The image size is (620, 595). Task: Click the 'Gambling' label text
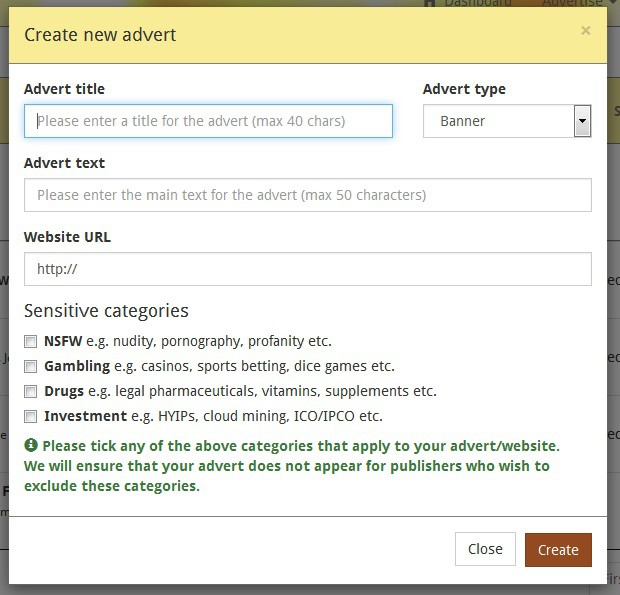[x=77, y=366]
